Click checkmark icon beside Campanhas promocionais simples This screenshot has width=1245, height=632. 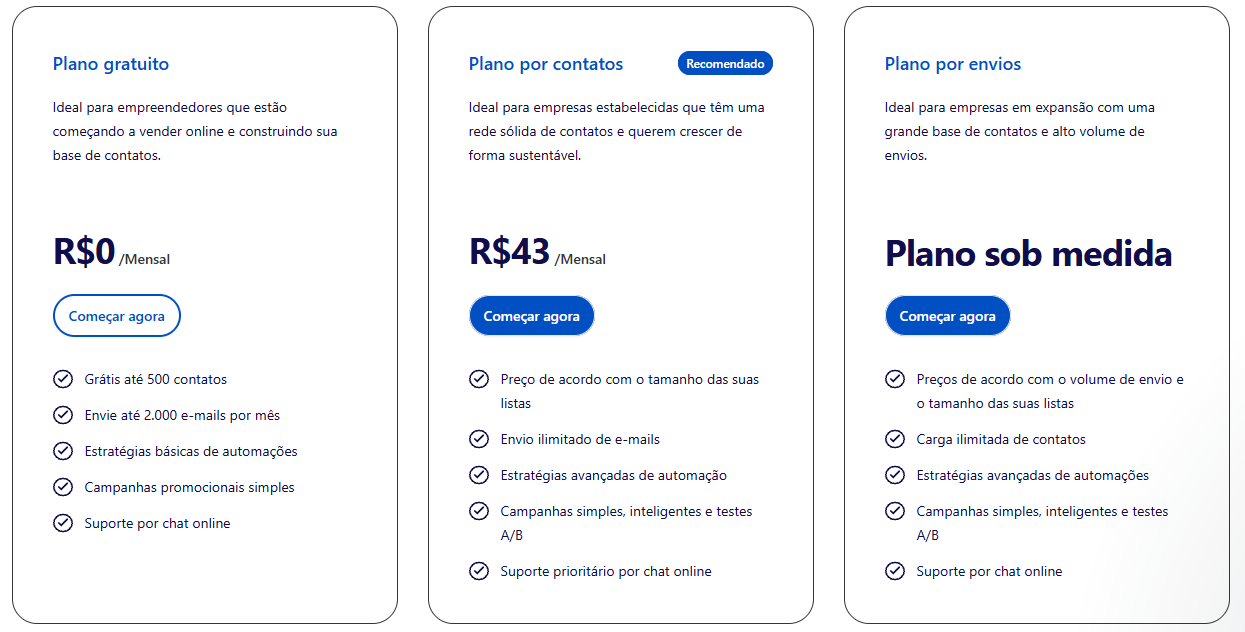point(63,487)
